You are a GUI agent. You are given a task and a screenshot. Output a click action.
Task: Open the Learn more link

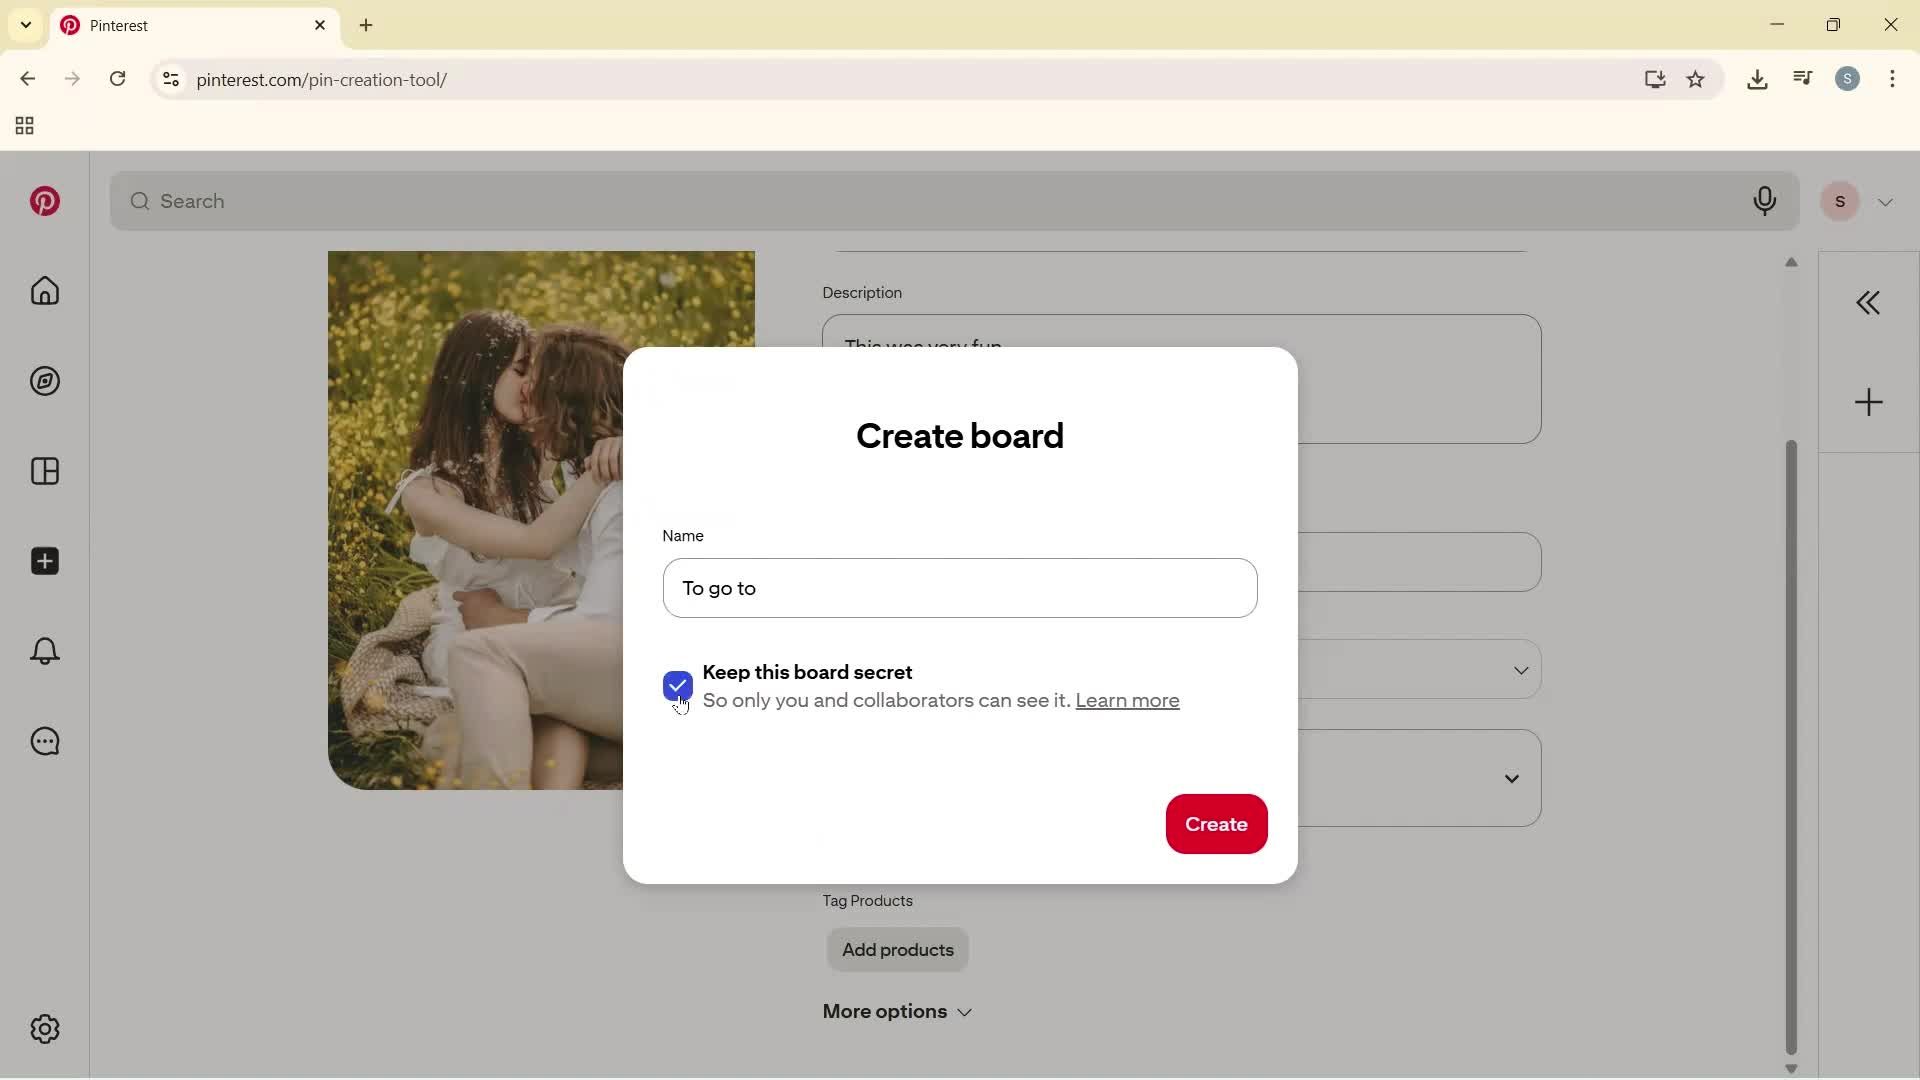[x=1127, y=701]
